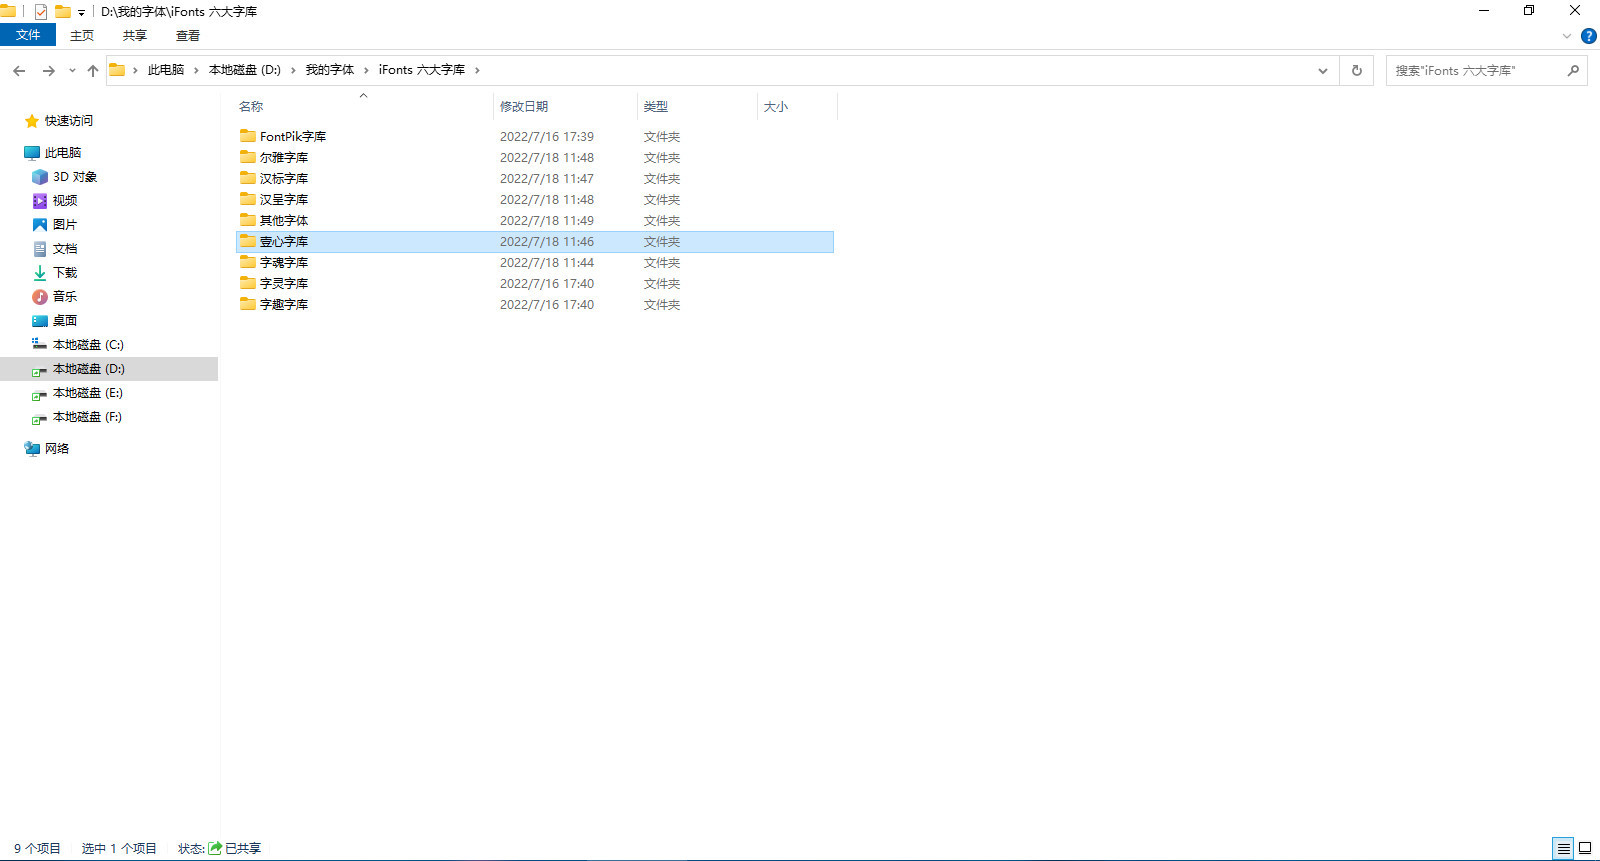Click the 网络 network icon in sidebar
1600x861 pixels.
(32, 449)
